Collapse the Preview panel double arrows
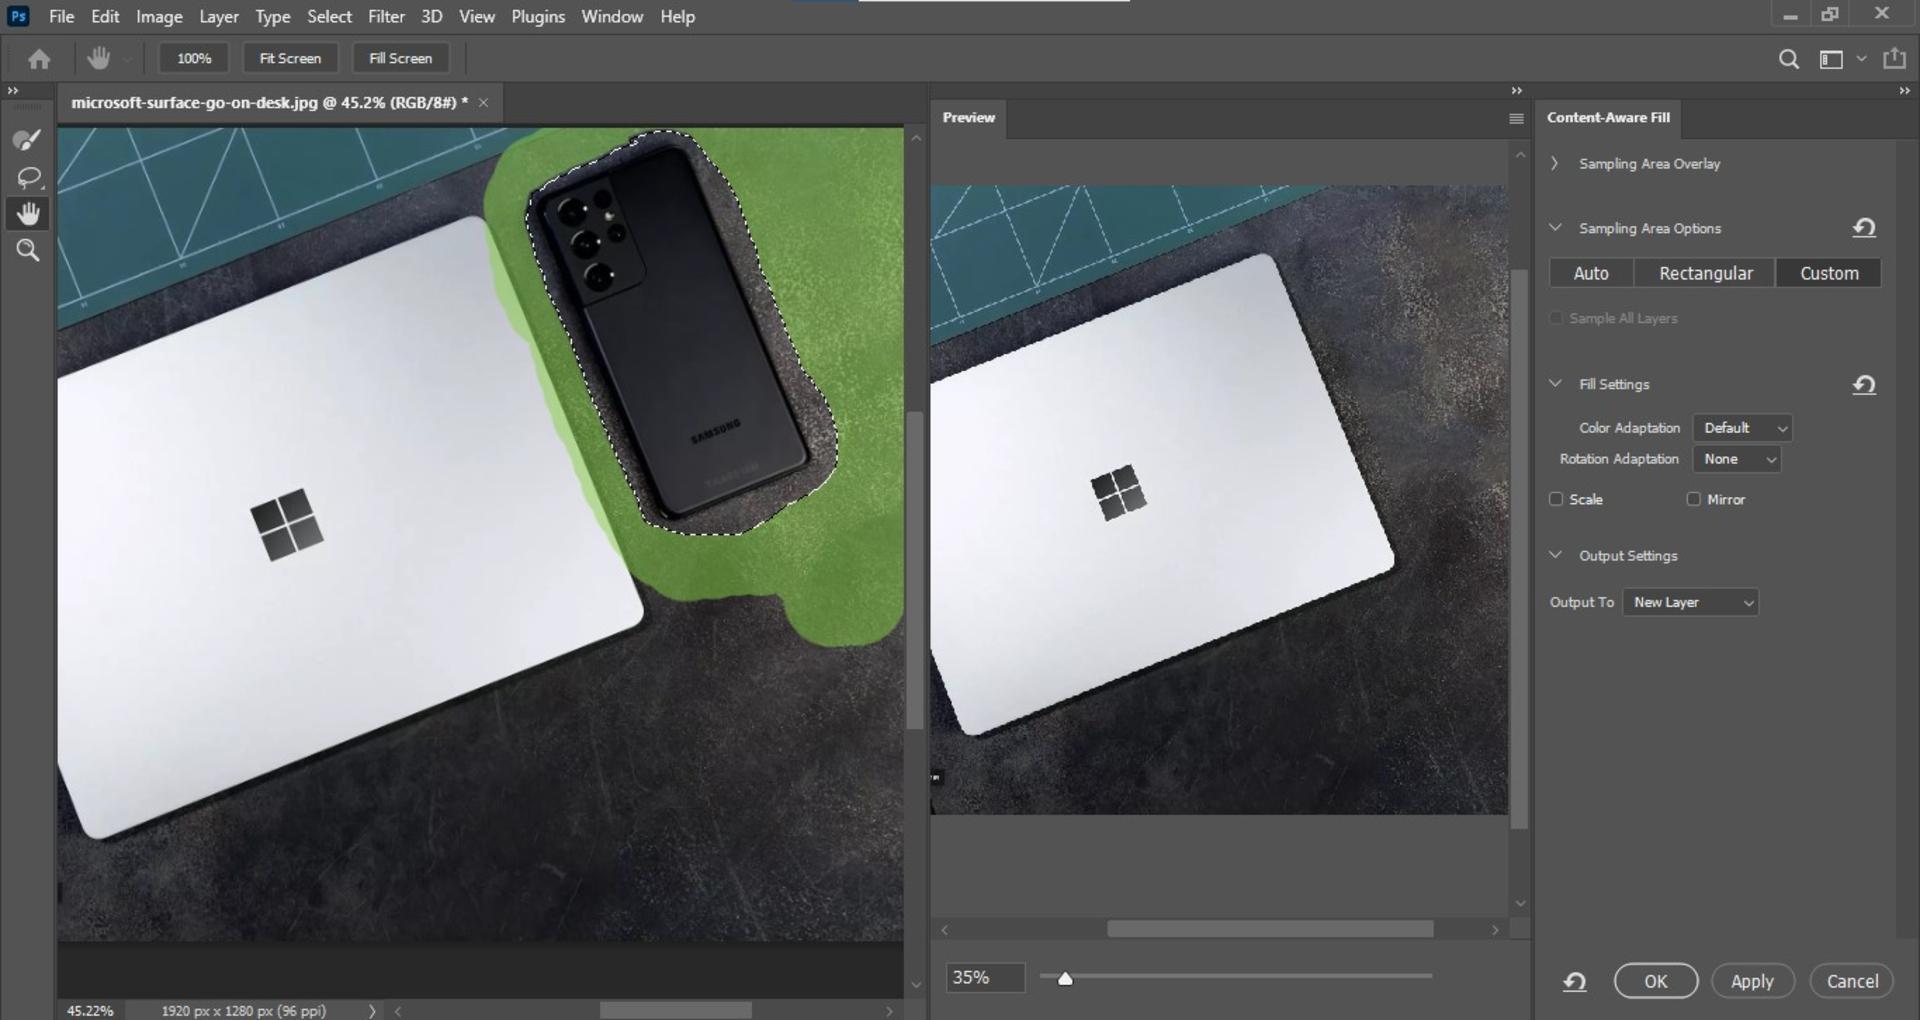1920x1020 pixels. (x=1517, y=91)
